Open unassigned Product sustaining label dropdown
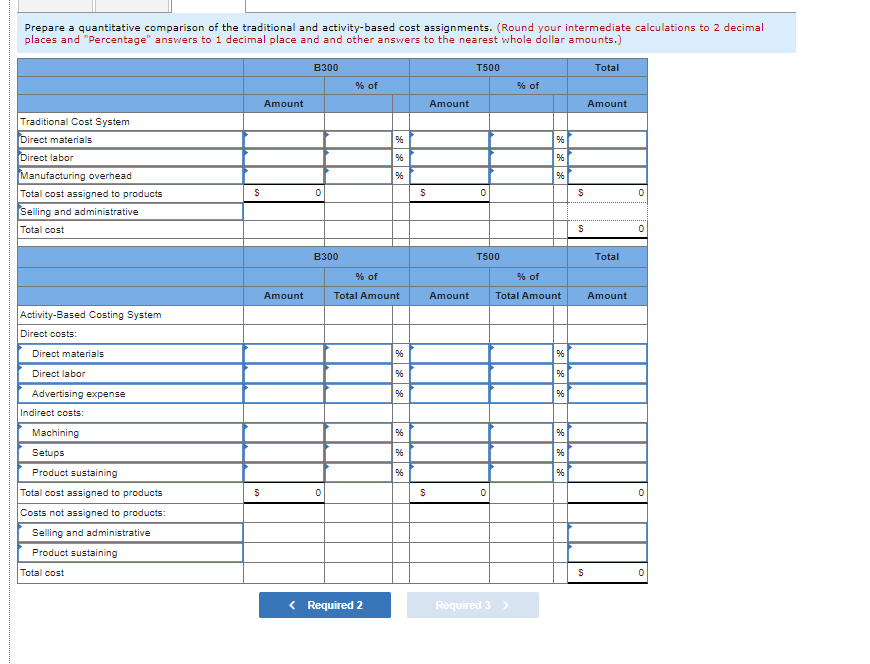Viewport: 870px width, 664px height. tap(130, 553)
